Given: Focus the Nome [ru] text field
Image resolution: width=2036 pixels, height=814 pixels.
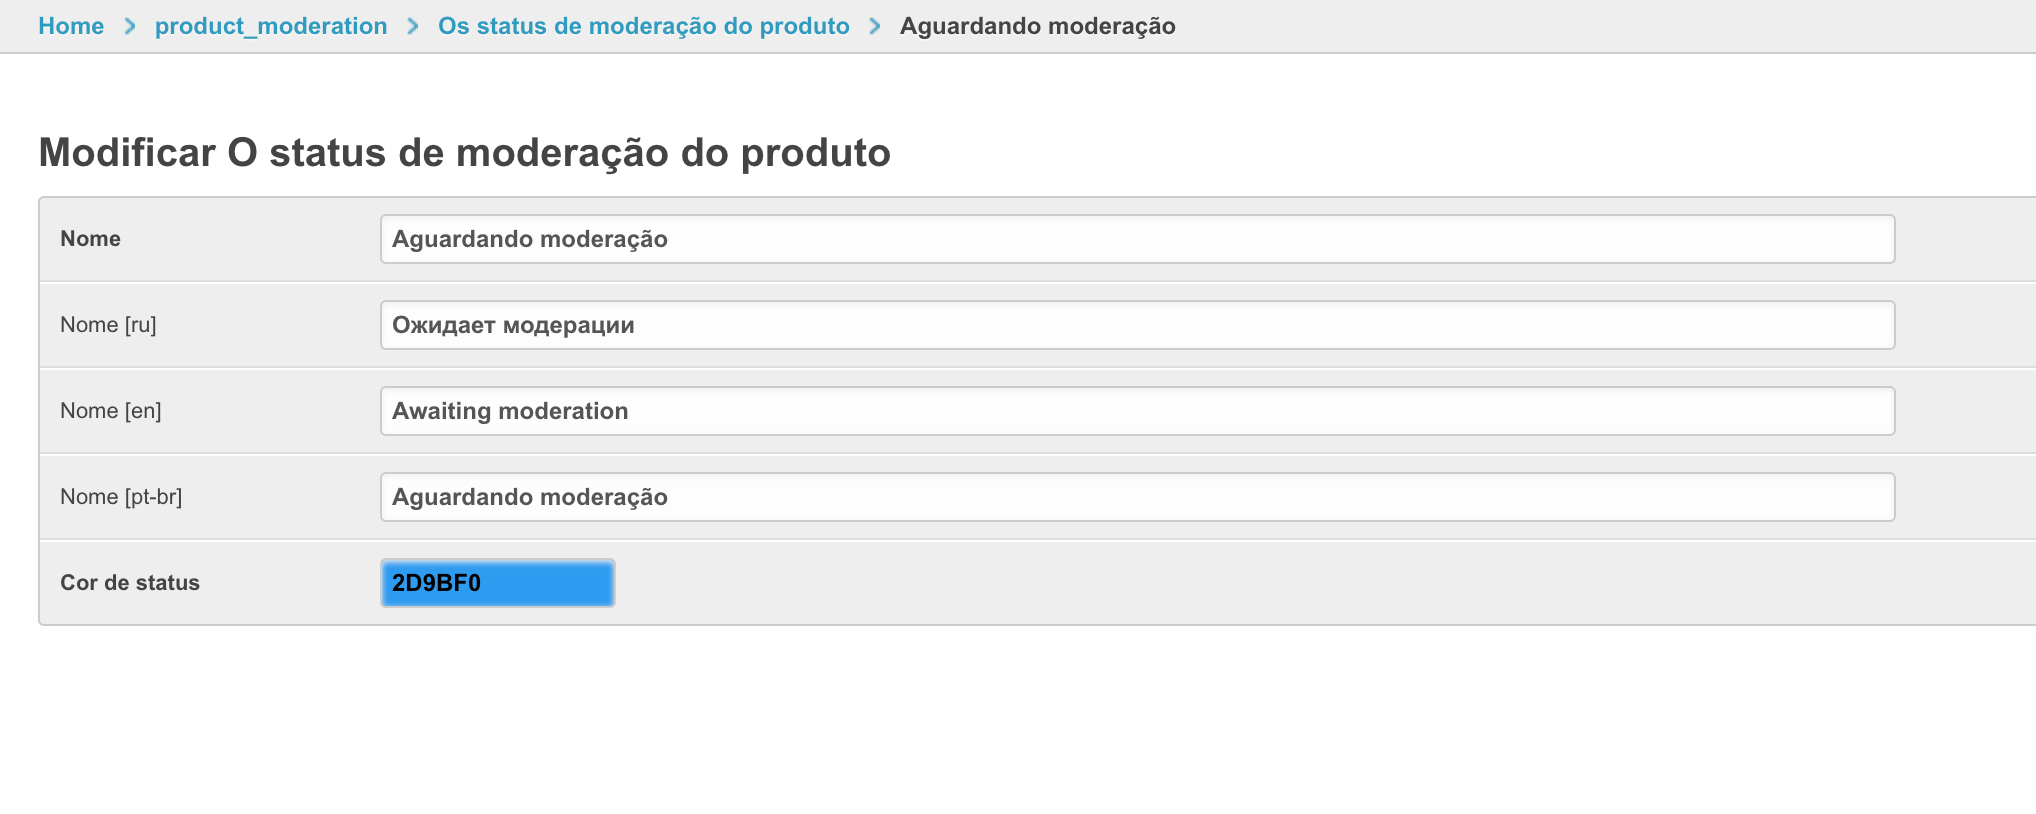Looking at the screenshot, I should (1137, 325).
